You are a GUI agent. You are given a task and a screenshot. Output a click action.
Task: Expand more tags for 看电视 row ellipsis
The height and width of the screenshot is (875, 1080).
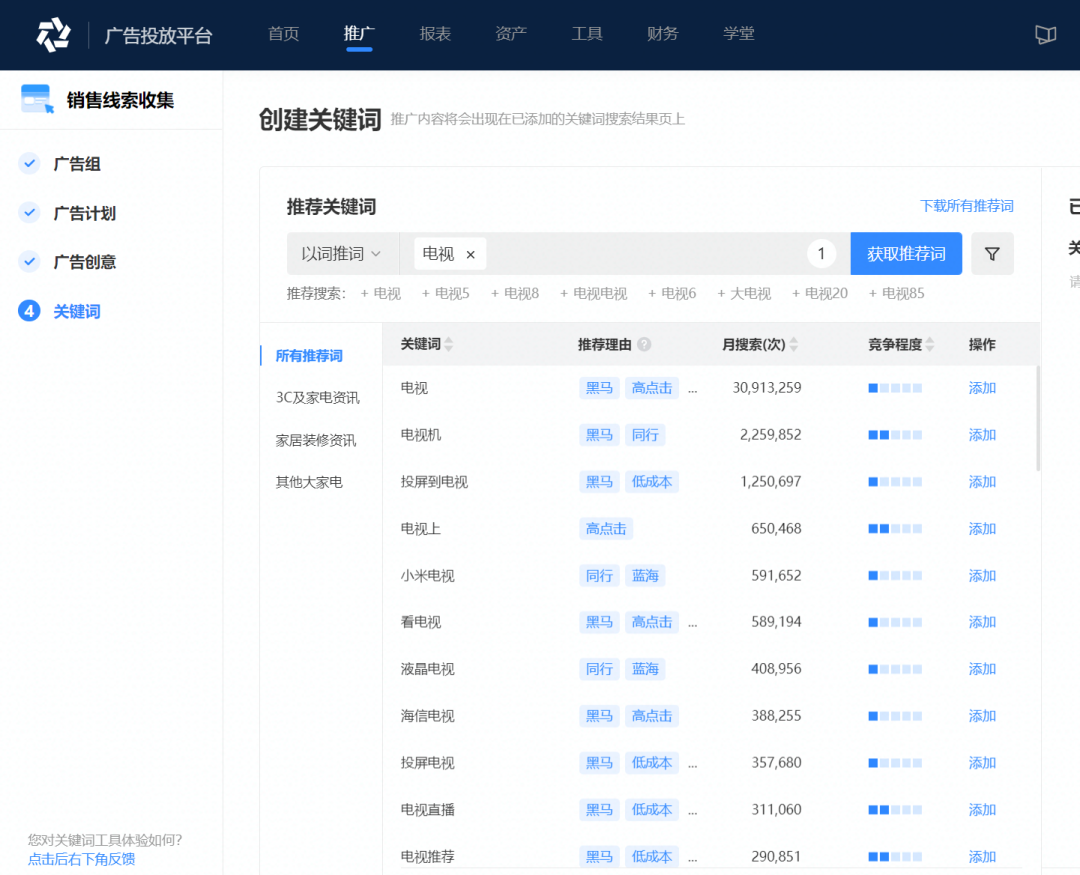693,622
